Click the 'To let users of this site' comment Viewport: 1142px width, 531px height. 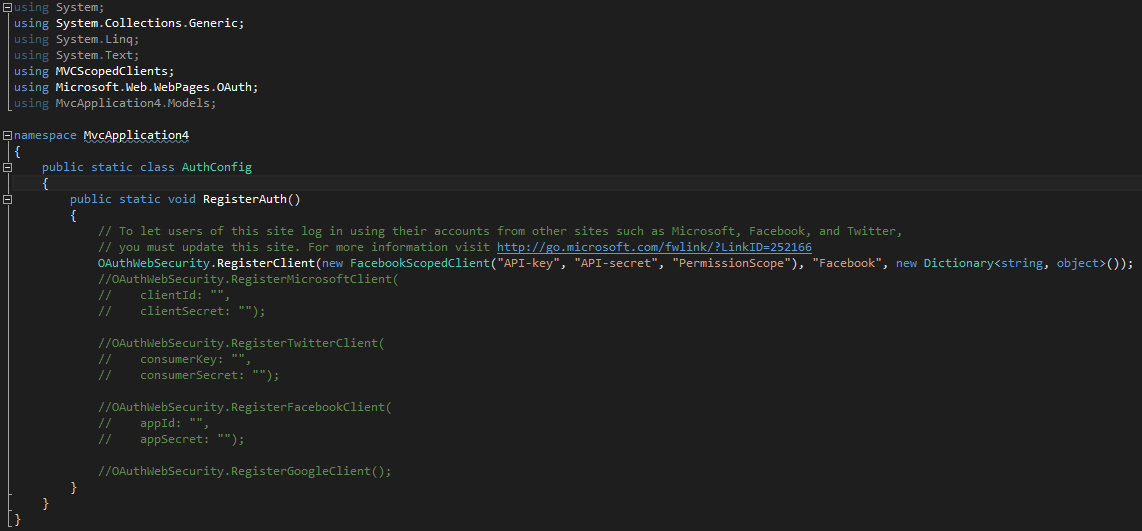pyautogui.click(x=500, y=231)
